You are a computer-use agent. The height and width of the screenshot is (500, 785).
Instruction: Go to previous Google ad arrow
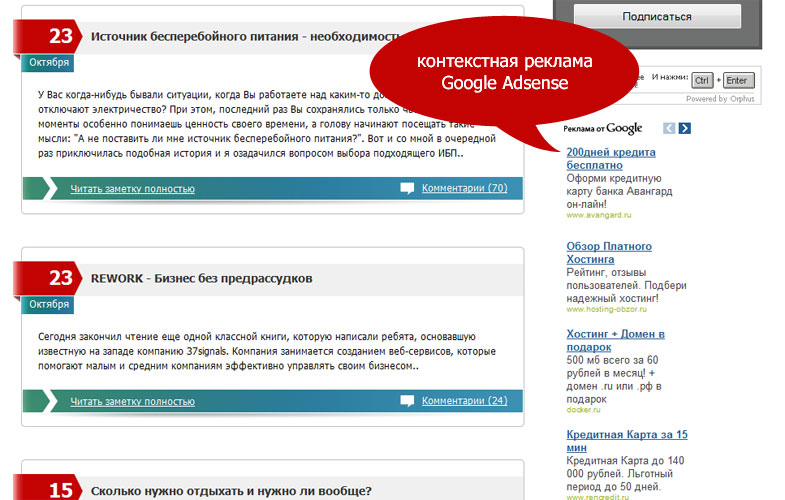[x=669, y=128]
